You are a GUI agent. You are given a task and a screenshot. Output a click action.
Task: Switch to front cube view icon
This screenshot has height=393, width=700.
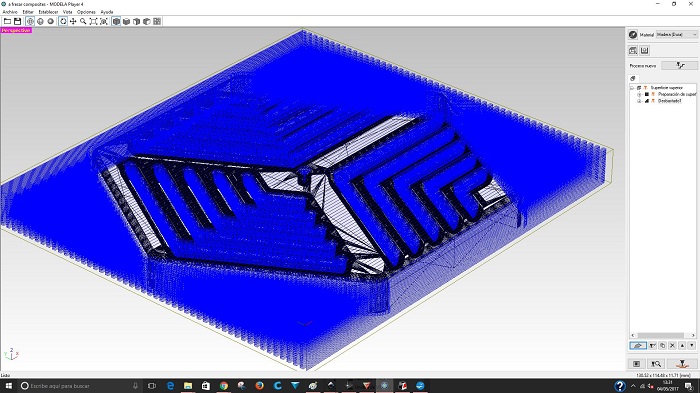pyautogui.click(x=137, y=21)
